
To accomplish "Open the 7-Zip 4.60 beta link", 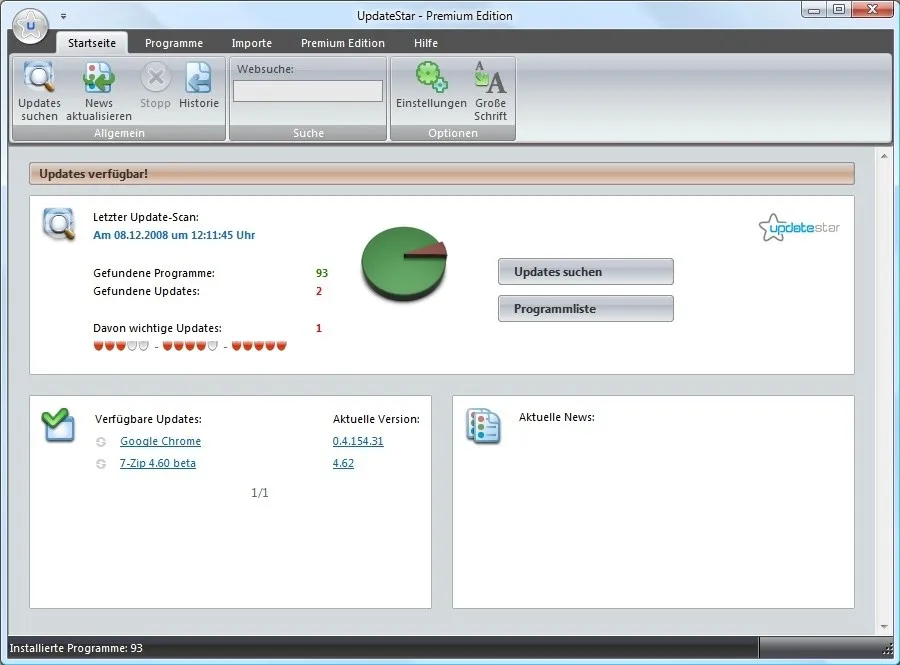I will coord(157,463).
